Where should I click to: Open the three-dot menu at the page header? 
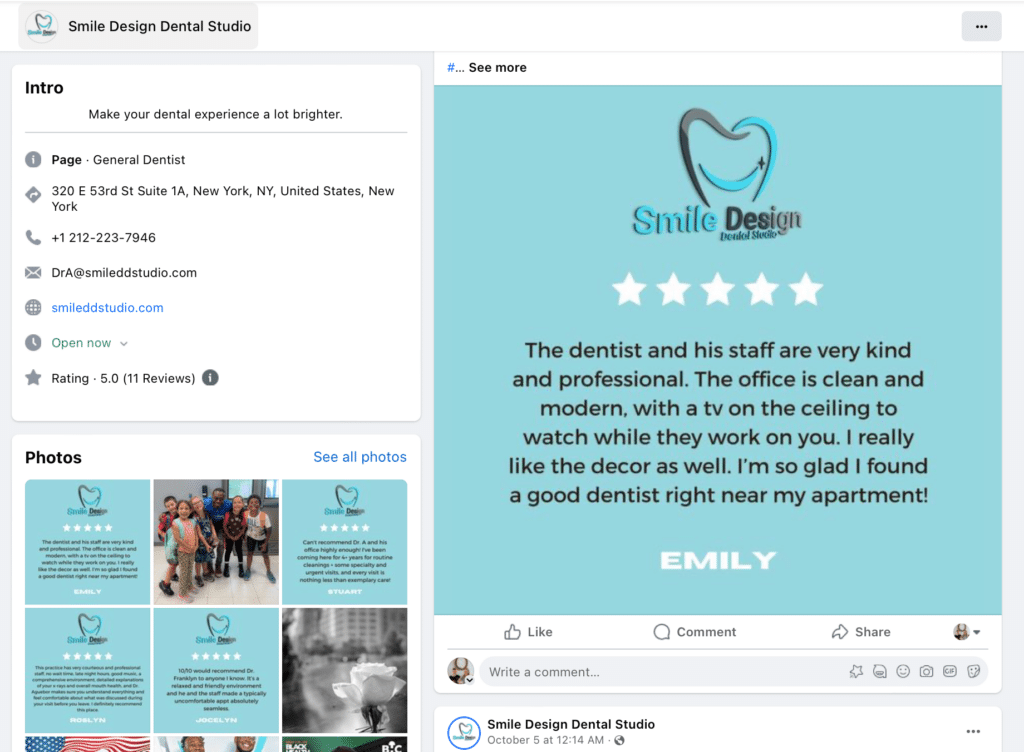pyautogui.click(x=981, y=26)
